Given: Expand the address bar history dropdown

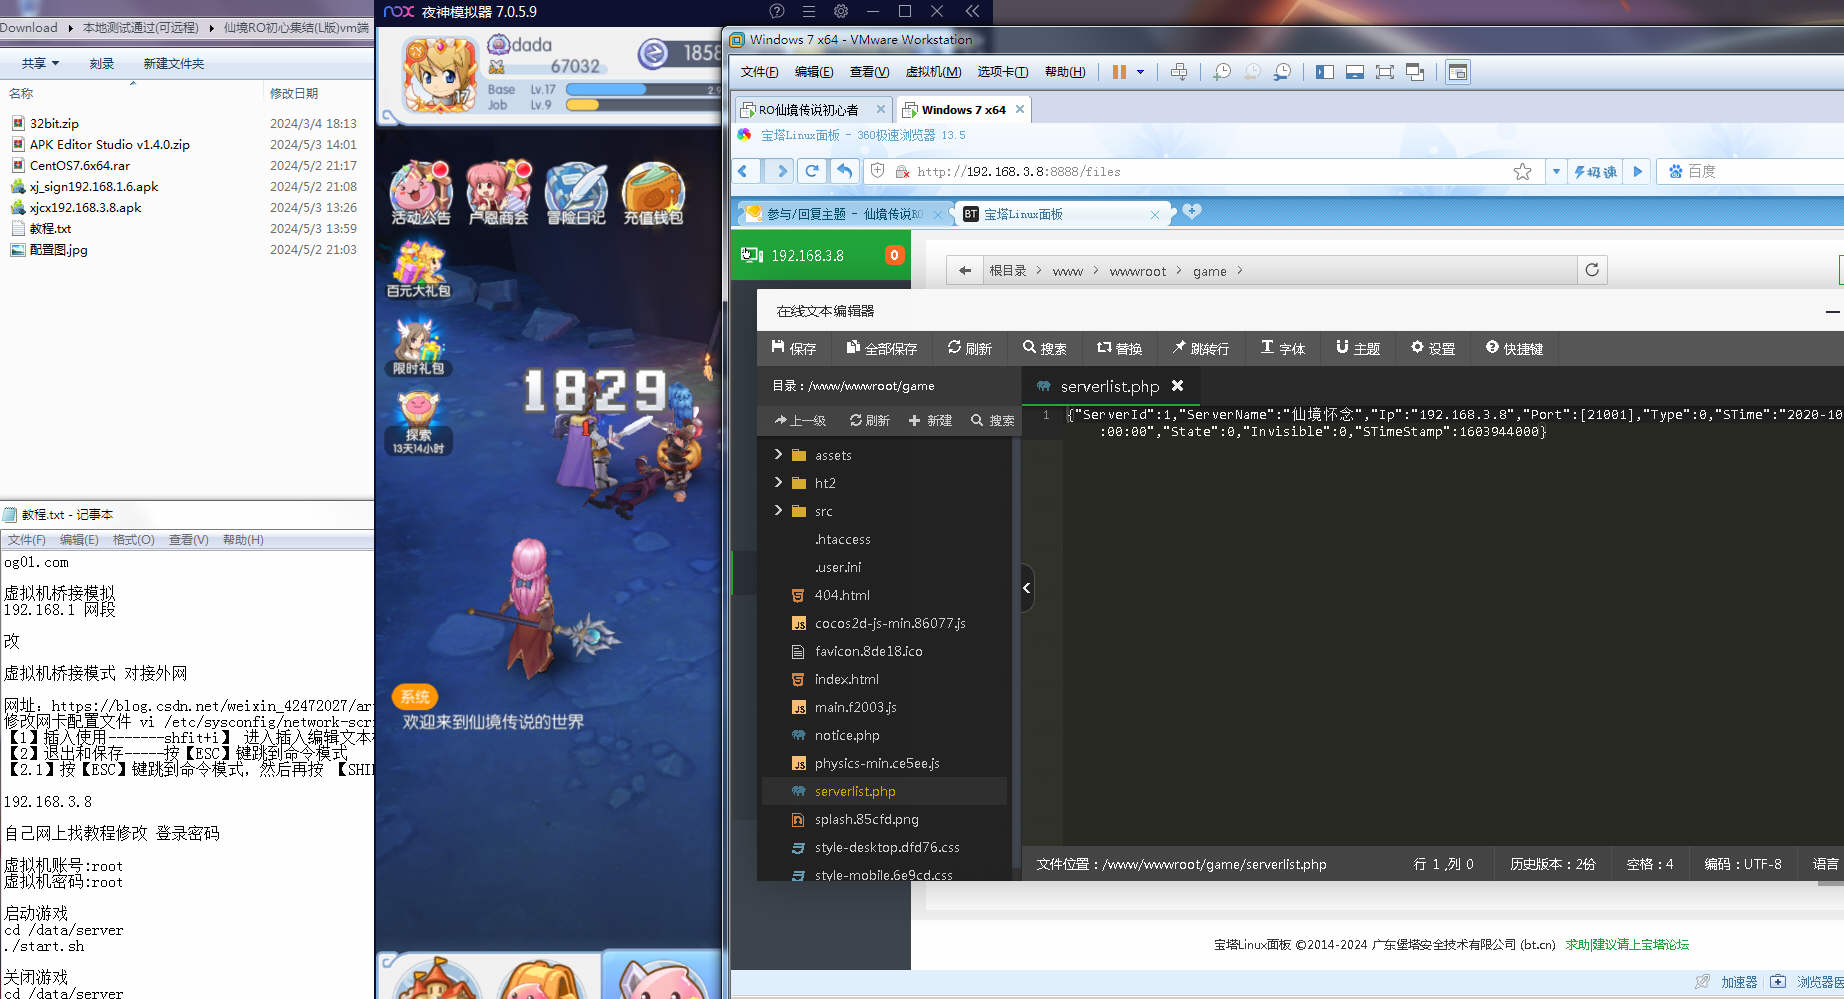Looking at the screenshot, I should pos(1556,172).
